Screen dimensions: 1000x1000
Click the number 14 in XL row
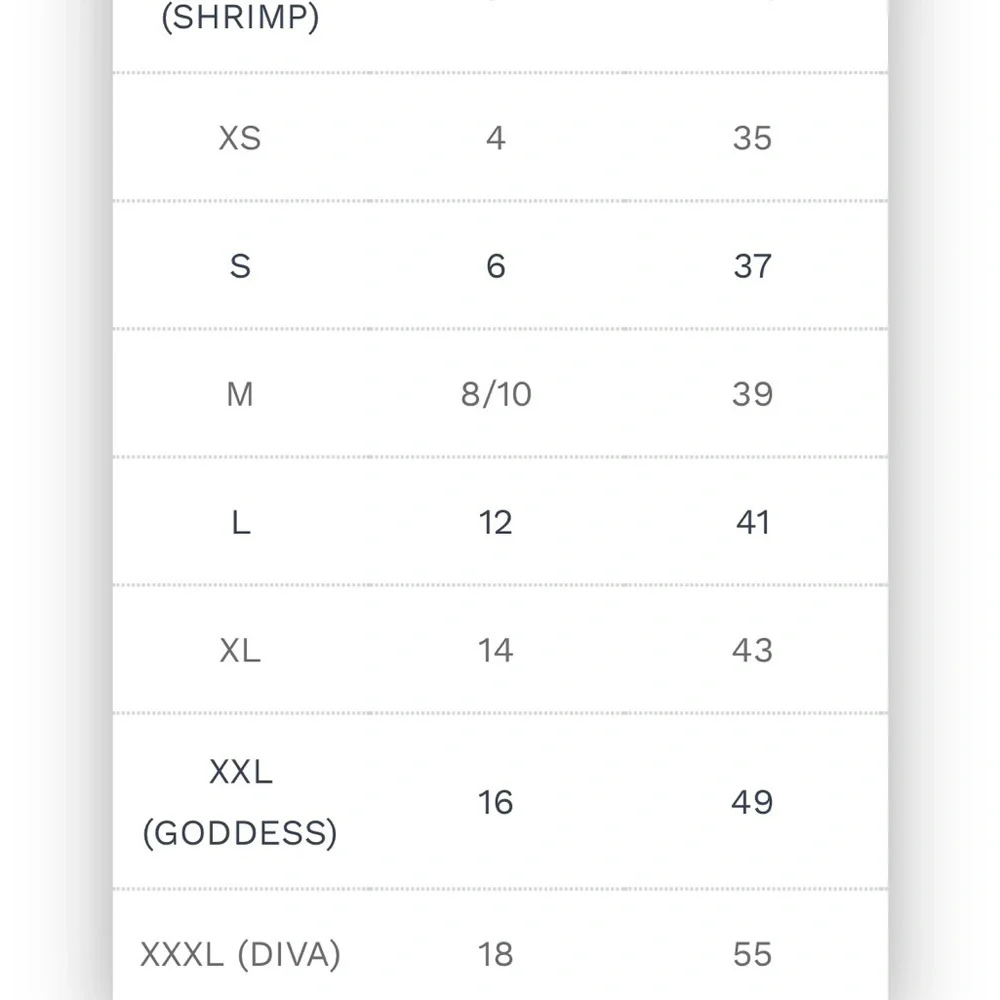tap(496, 650)
